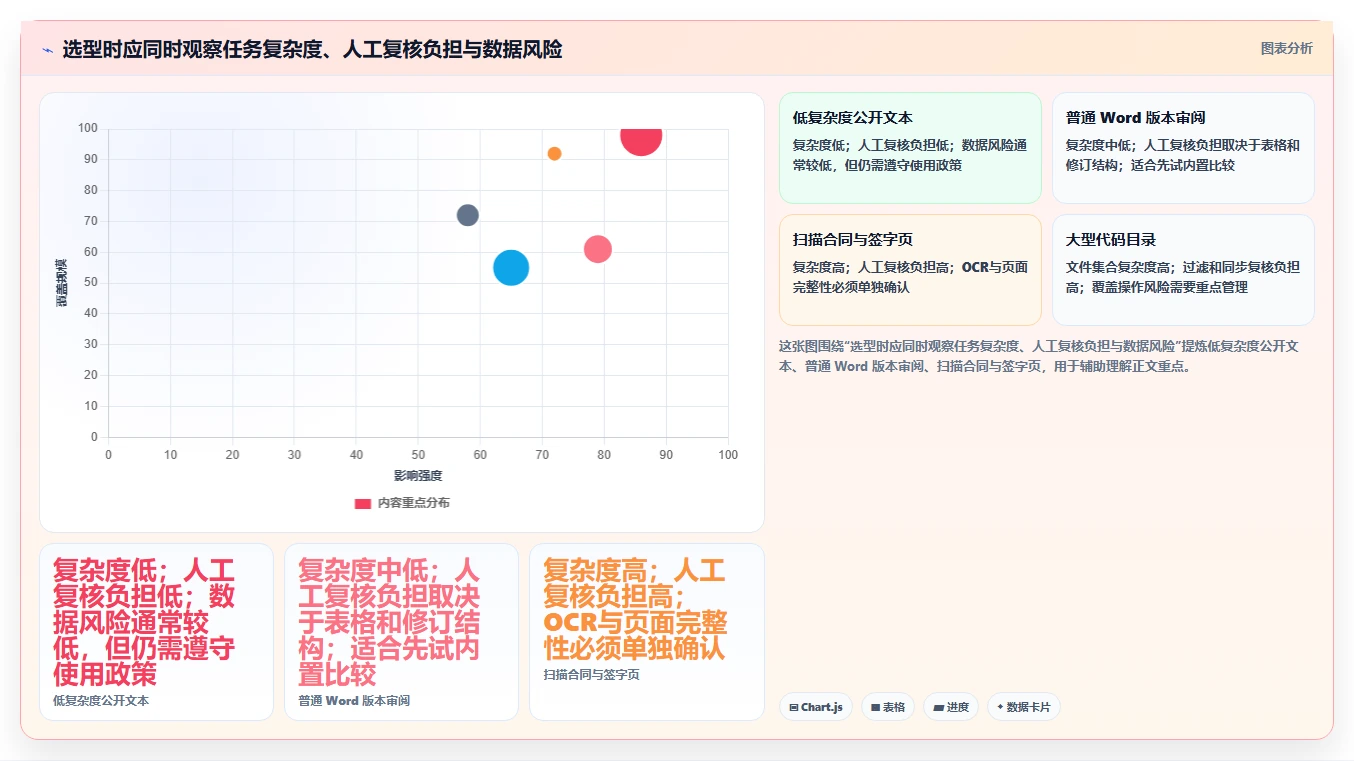Click the large red 复杂度低 headline text
The height and width of the screenshot is (761, 1354).
[x=144, y=622]
